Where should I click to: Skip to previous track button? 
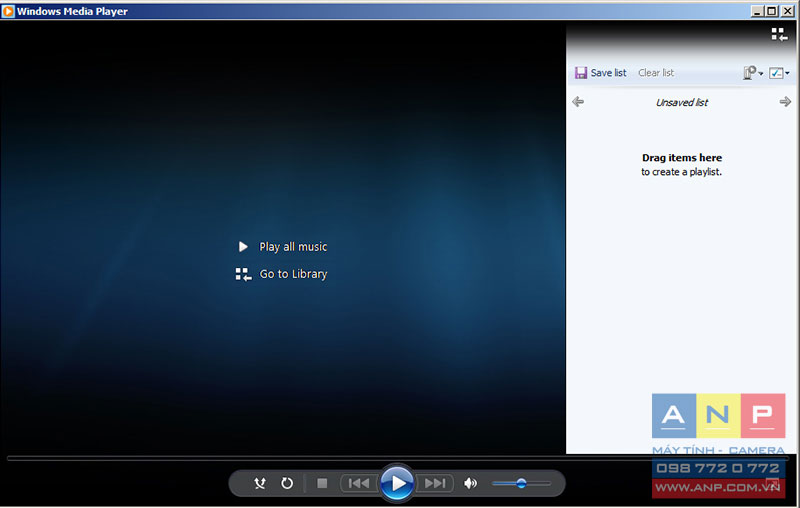(x=359, y=483)
